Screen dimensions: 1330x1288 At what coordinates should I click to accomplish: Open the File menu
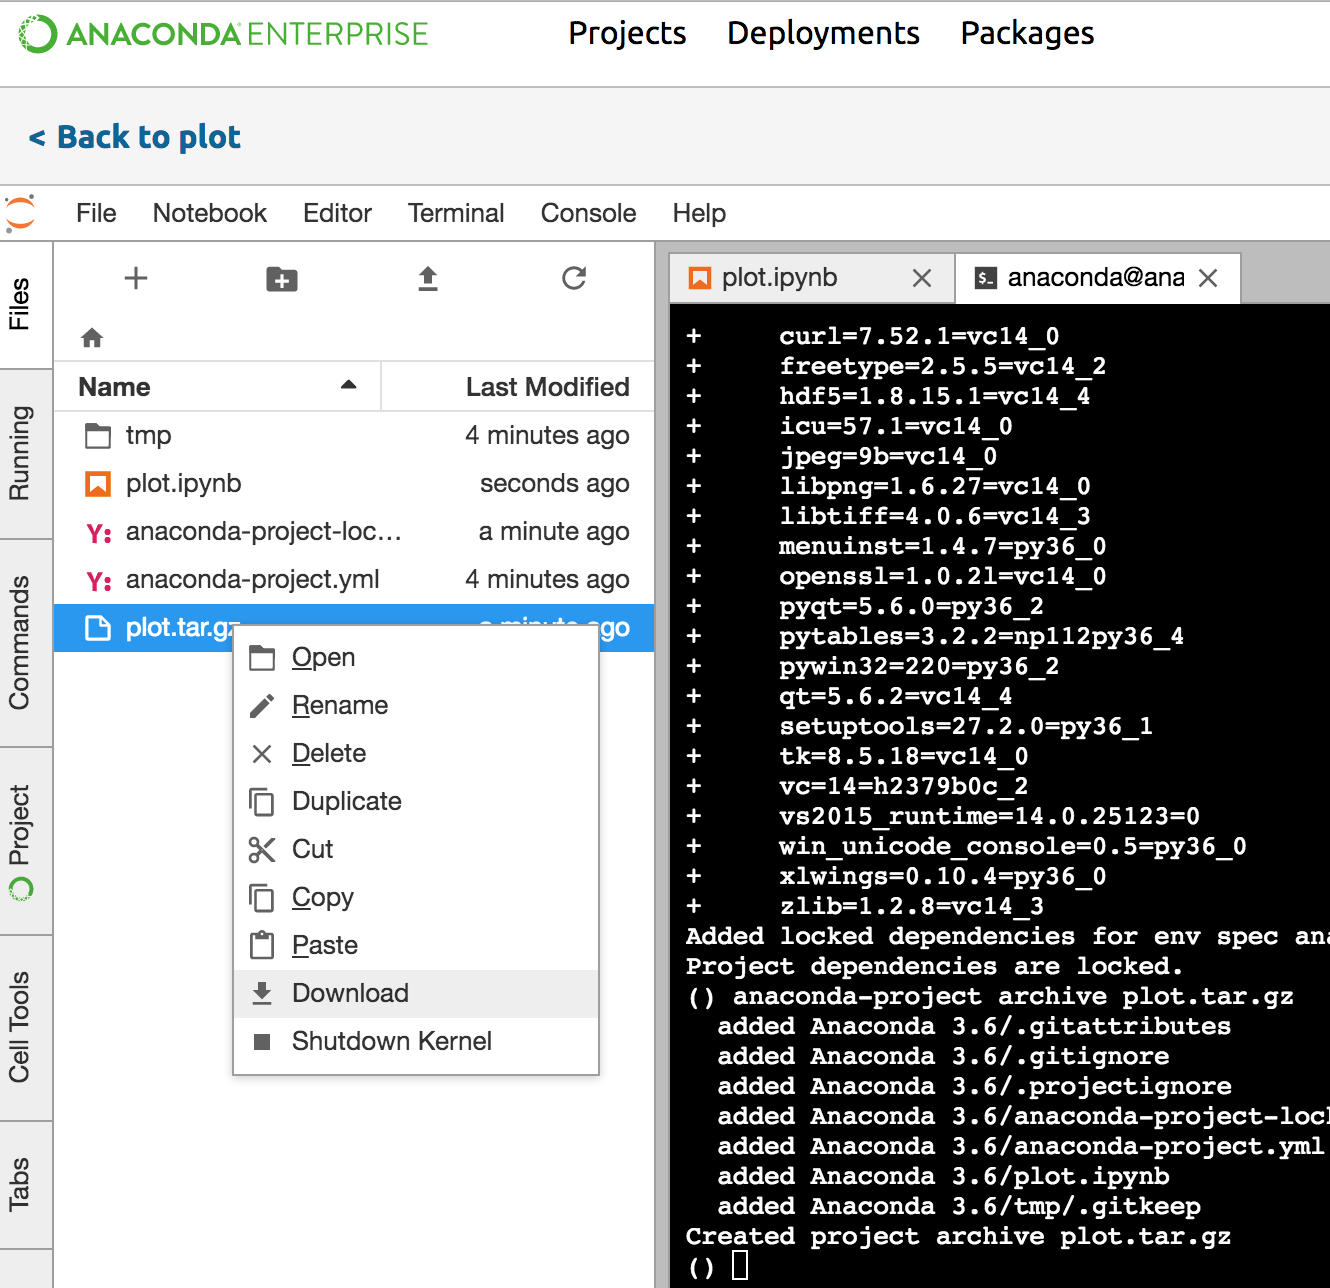coord(96,213)
